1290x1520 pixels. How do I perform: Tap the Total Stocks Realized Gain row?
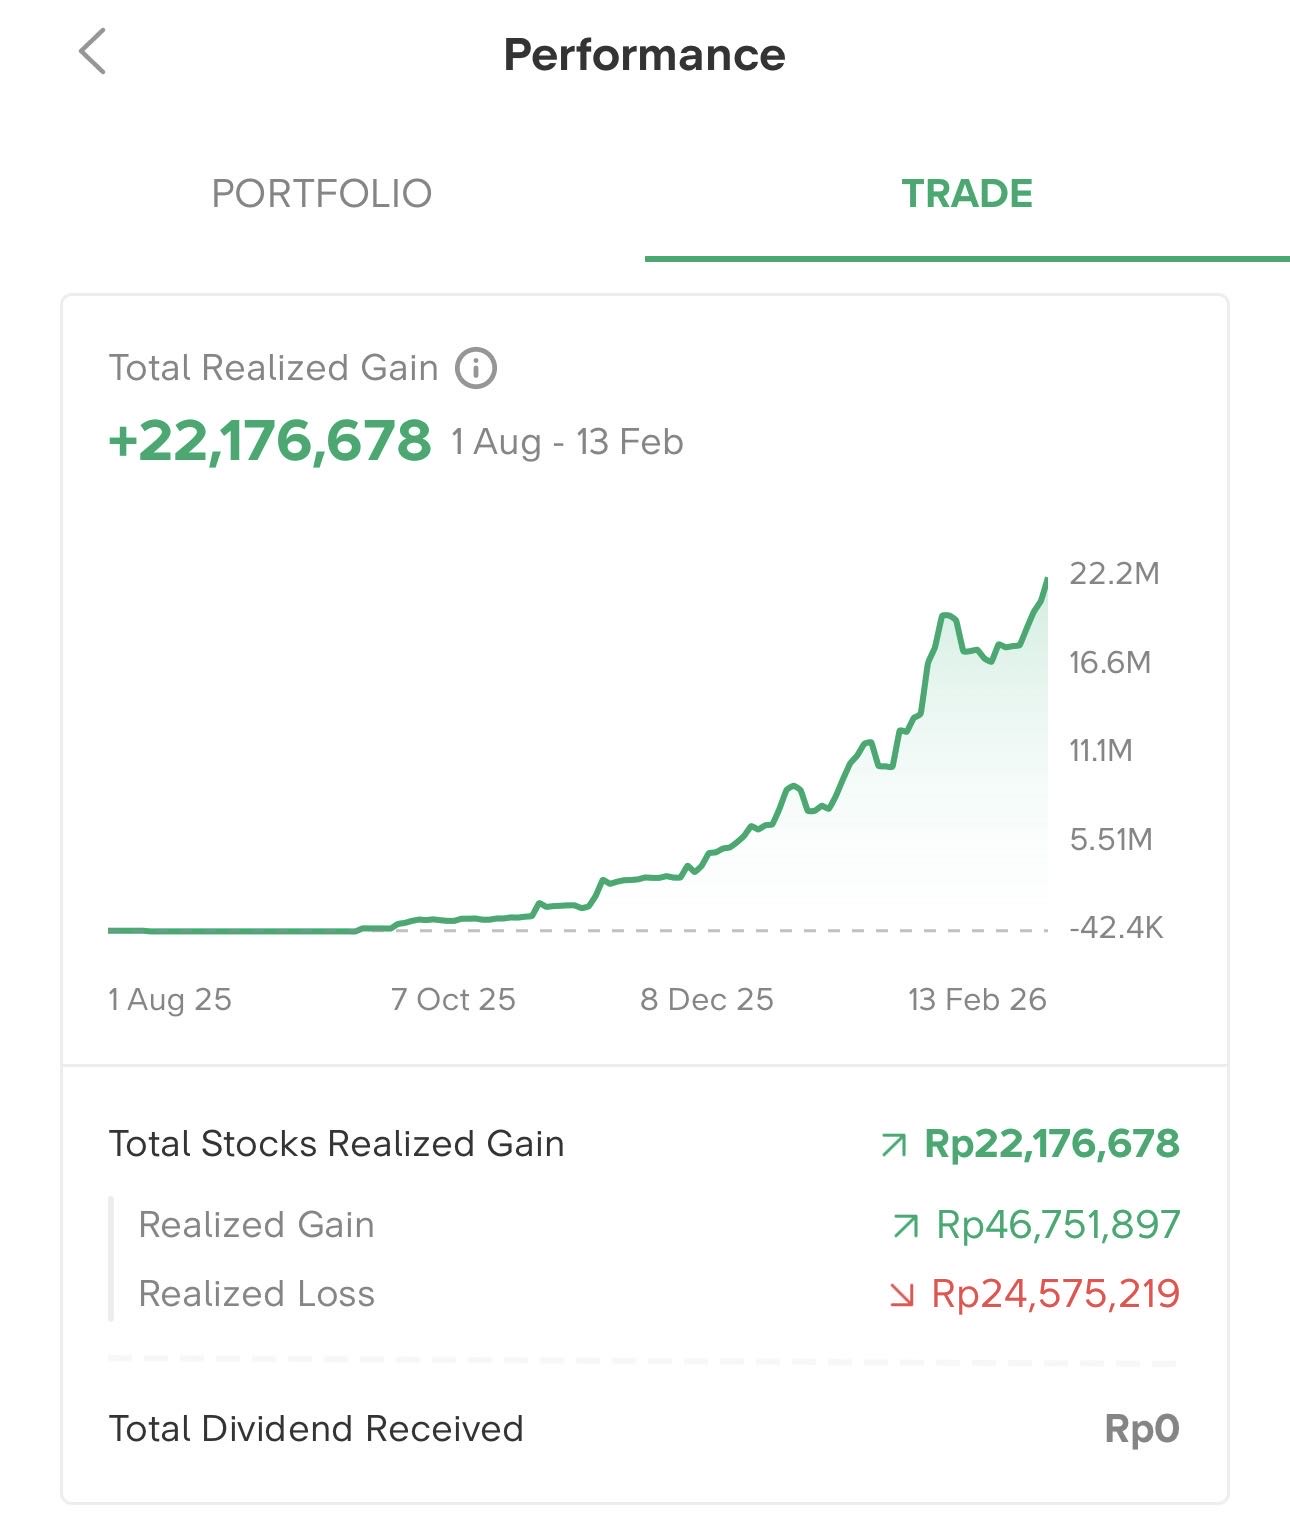(336, 1144)
